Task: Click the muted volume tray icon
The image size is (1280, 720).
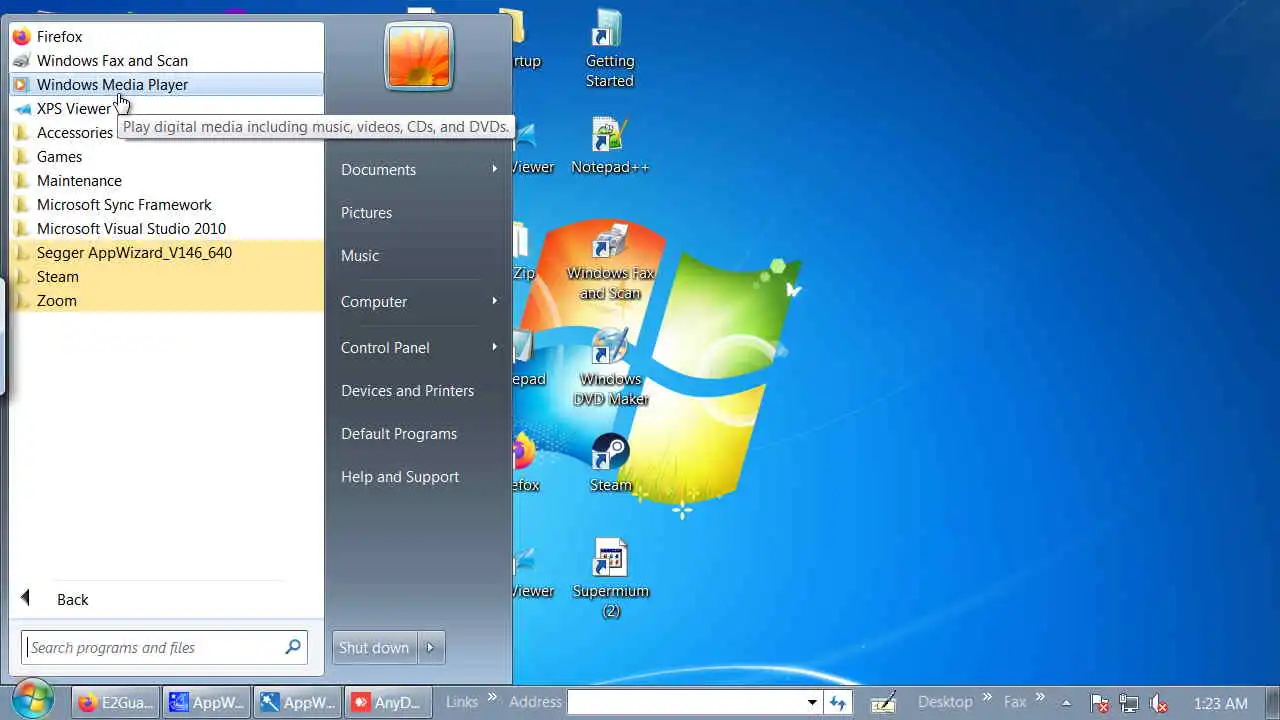Action: tap(1159, 703)
